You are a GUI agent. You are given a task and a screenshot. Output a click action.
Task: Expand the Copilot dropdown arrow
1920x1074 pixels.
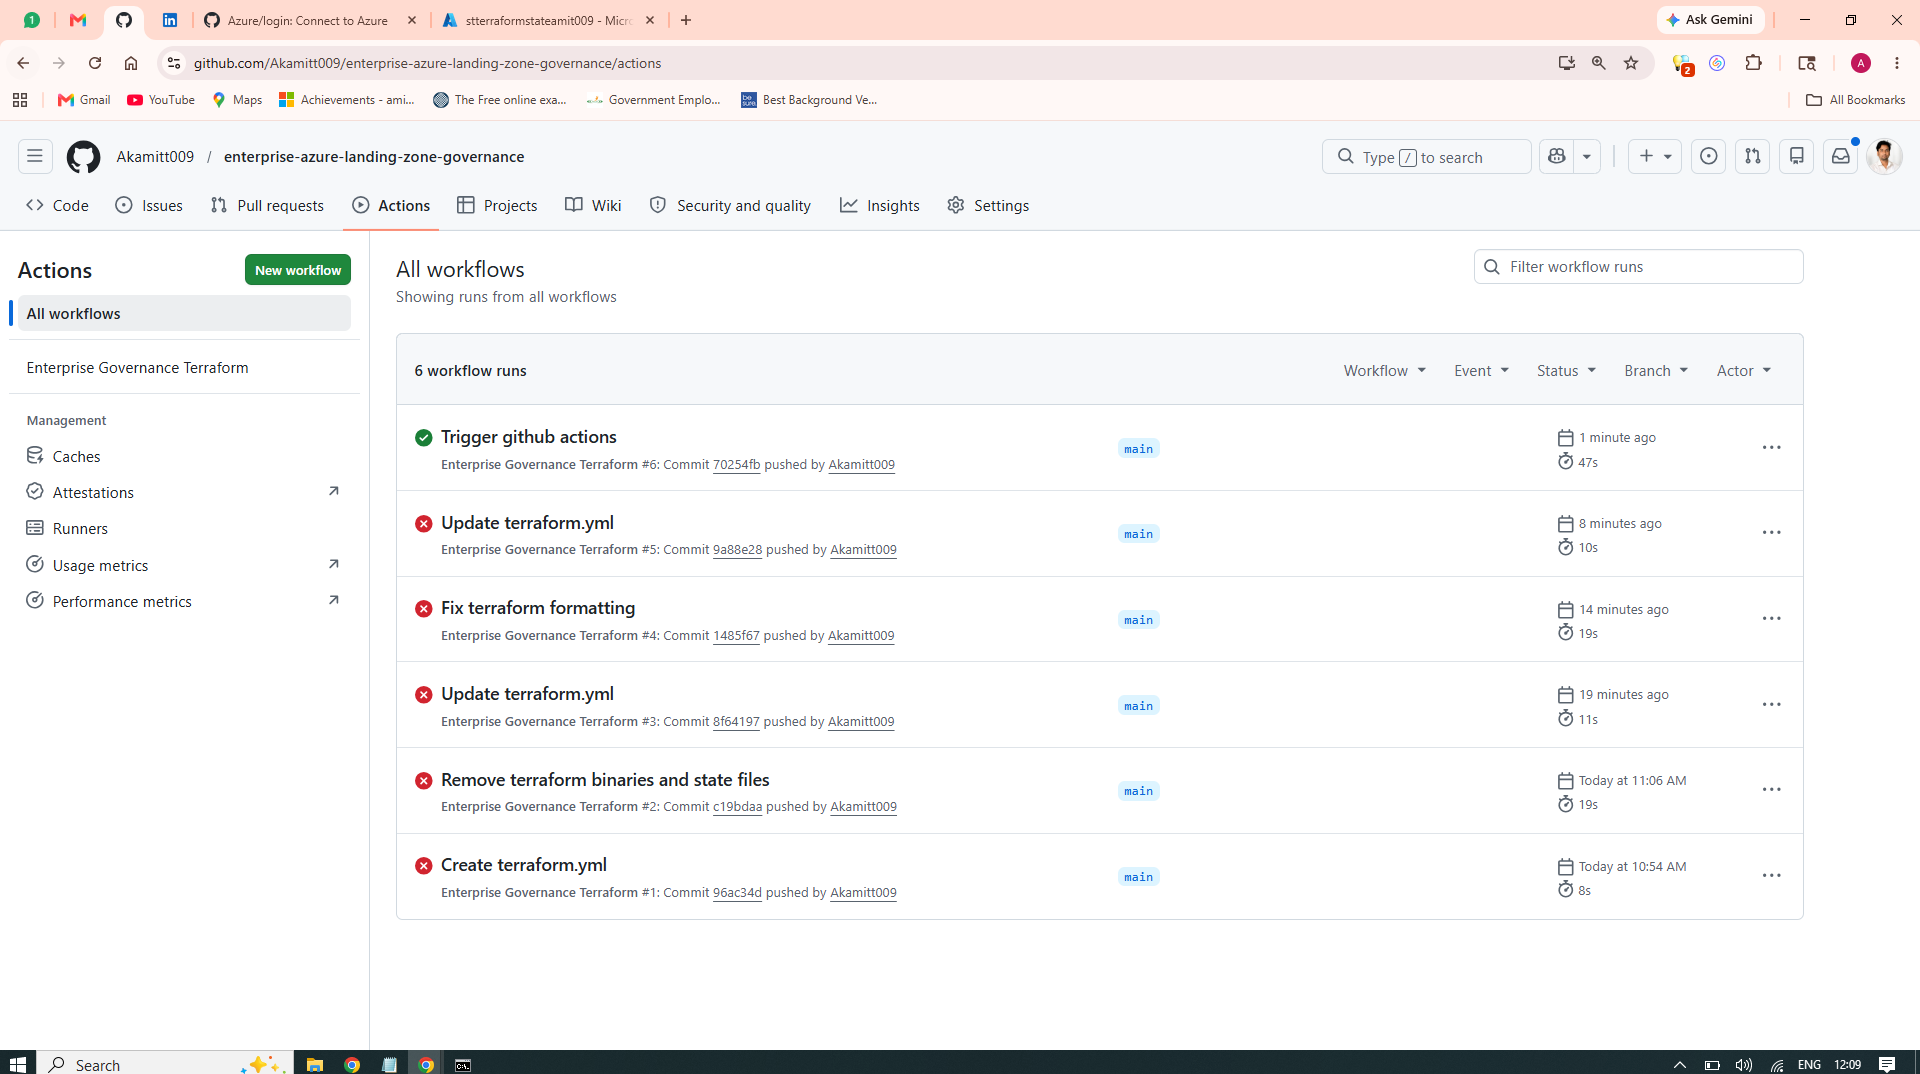[x=1587, y=157]
